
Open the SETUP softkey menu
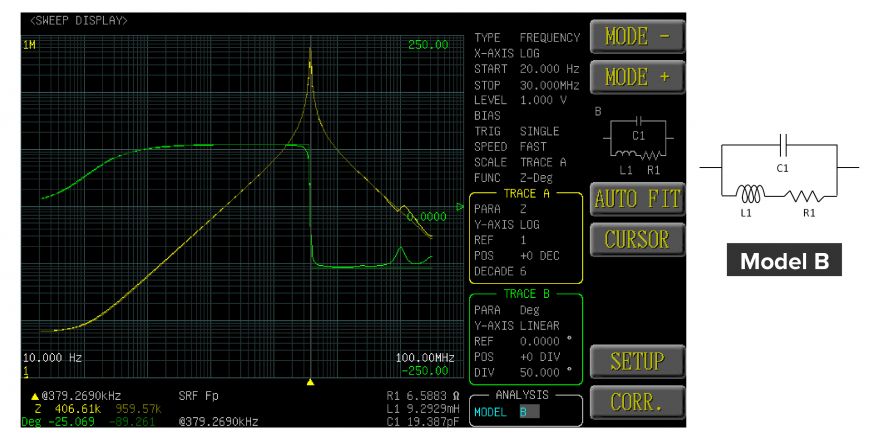[637, 361]
